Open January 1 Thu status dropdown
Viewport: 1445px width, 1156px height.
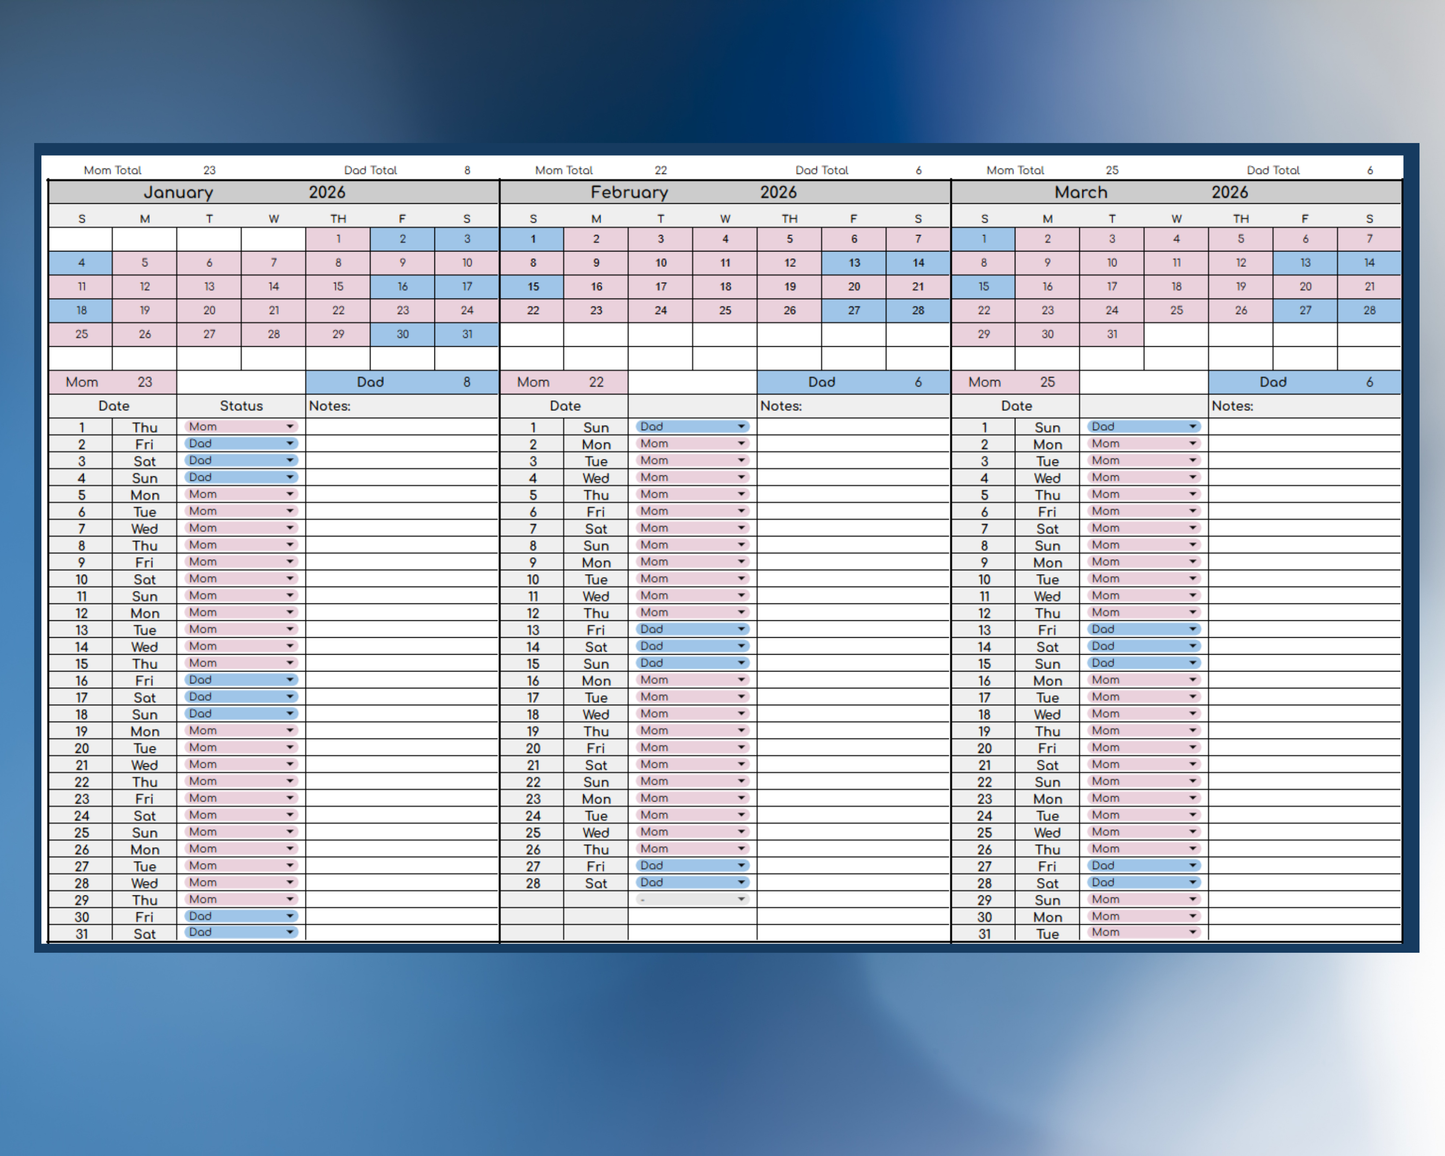(x=241, y=427)
